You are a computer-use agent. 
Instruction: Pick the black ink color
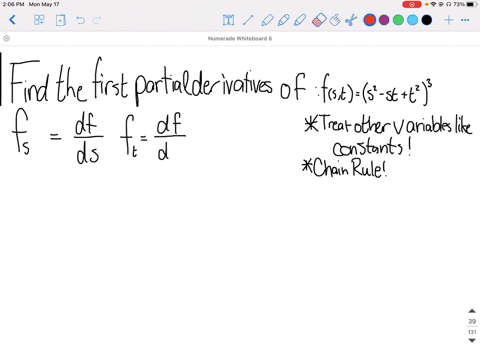tap(427, 20)
